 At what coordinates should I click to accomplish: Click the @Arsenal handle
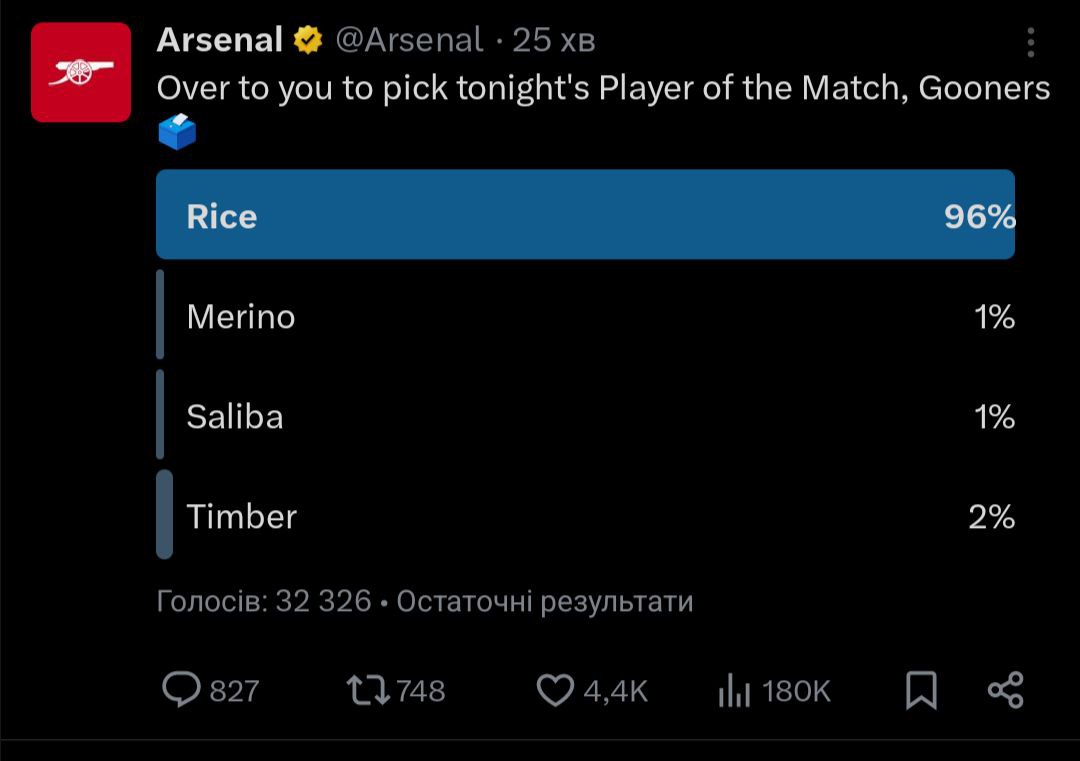click(x=408, y=40)
